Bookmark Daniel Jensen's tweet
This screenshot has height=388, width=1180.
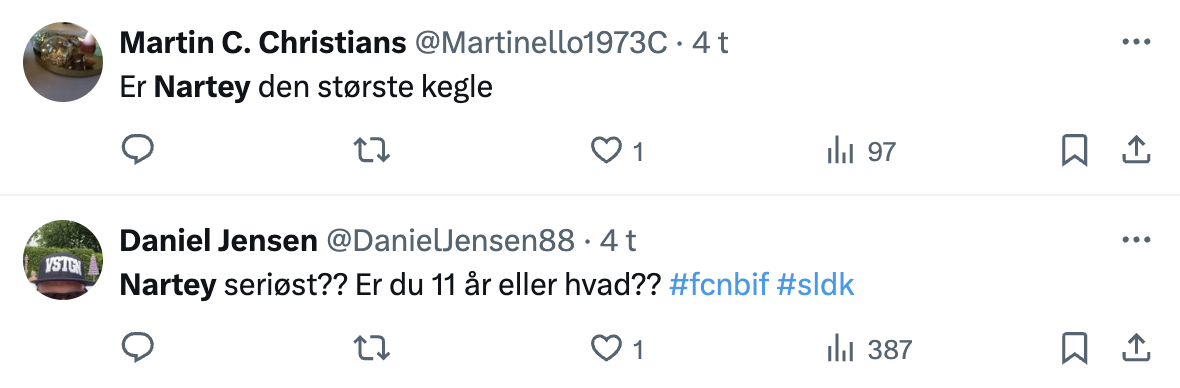[x=1074, y=348]
